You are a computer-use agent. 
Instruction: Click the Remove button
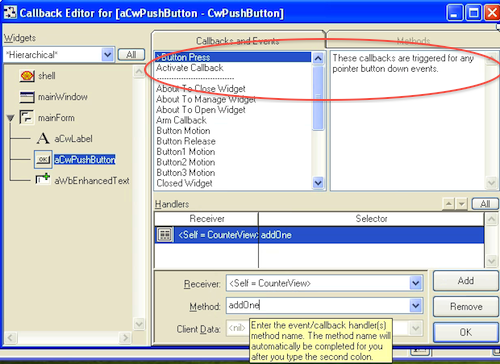466,306
